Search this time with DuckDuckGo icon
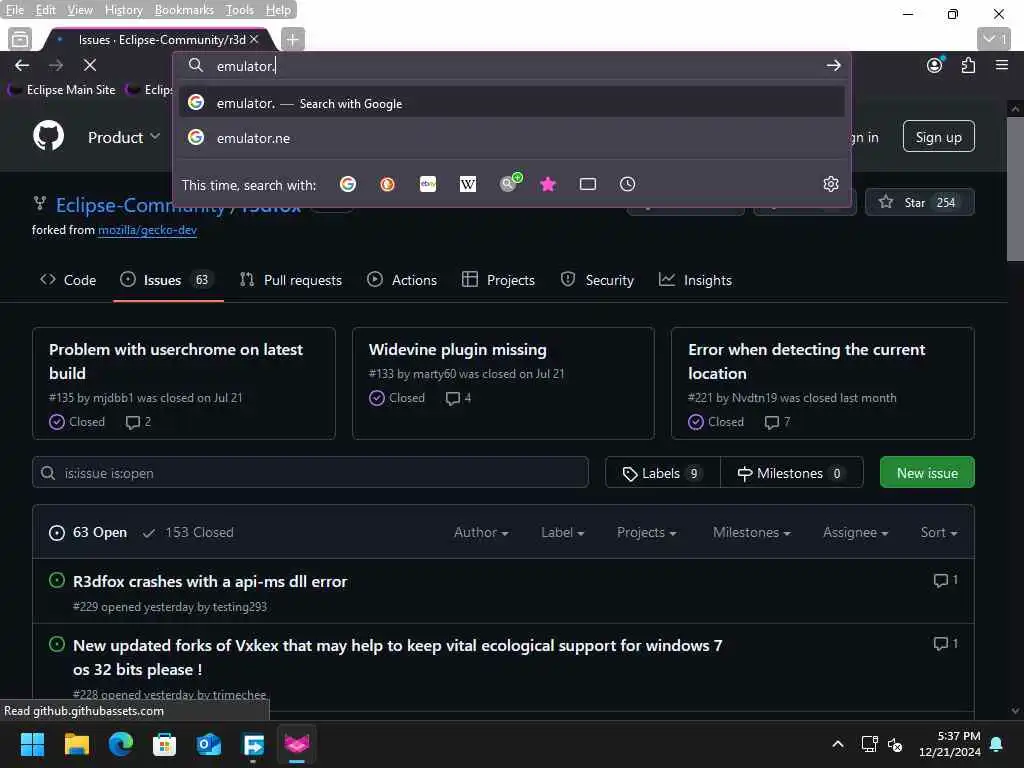 coord(387,184)
